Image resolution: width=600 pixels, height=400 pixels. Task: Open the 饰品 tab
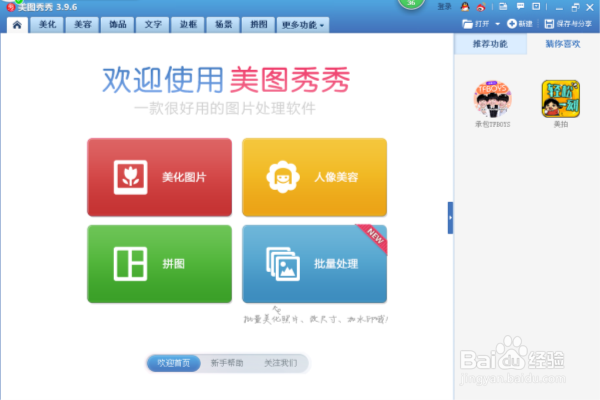coord(118,25)
